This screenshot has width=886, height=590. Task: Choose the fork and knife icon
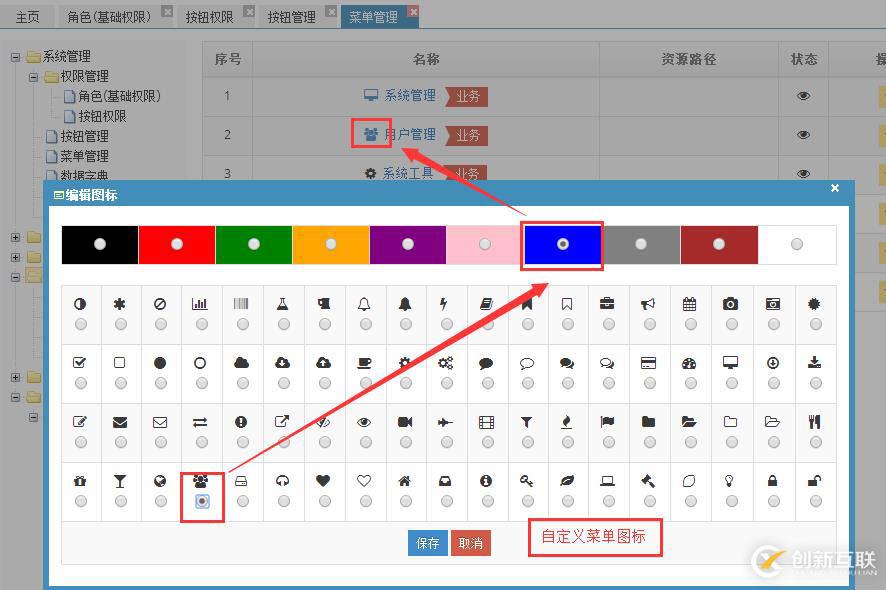pos(814,422)
